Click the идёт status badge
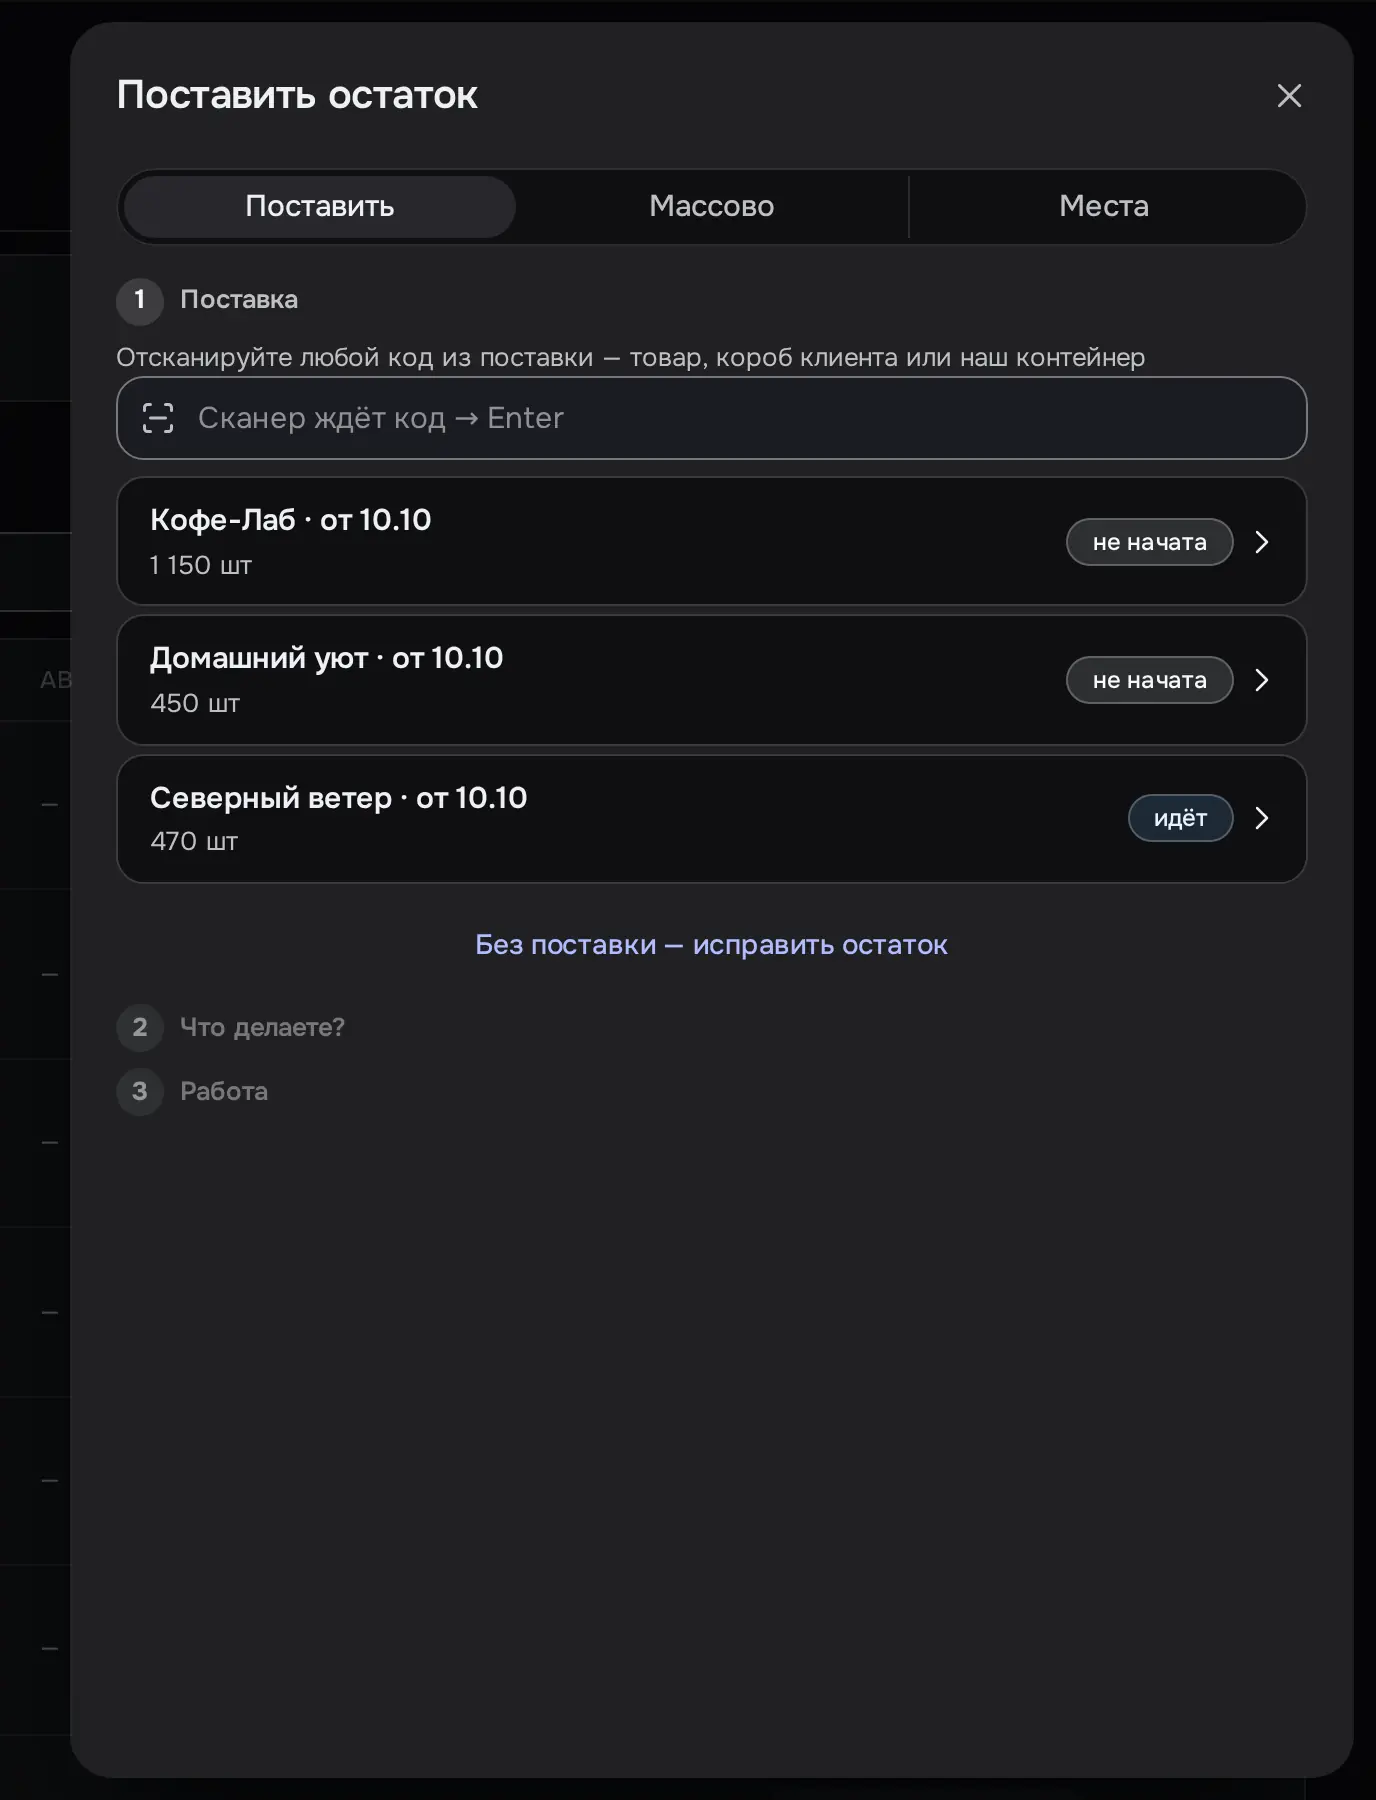 coord(1180,818)
